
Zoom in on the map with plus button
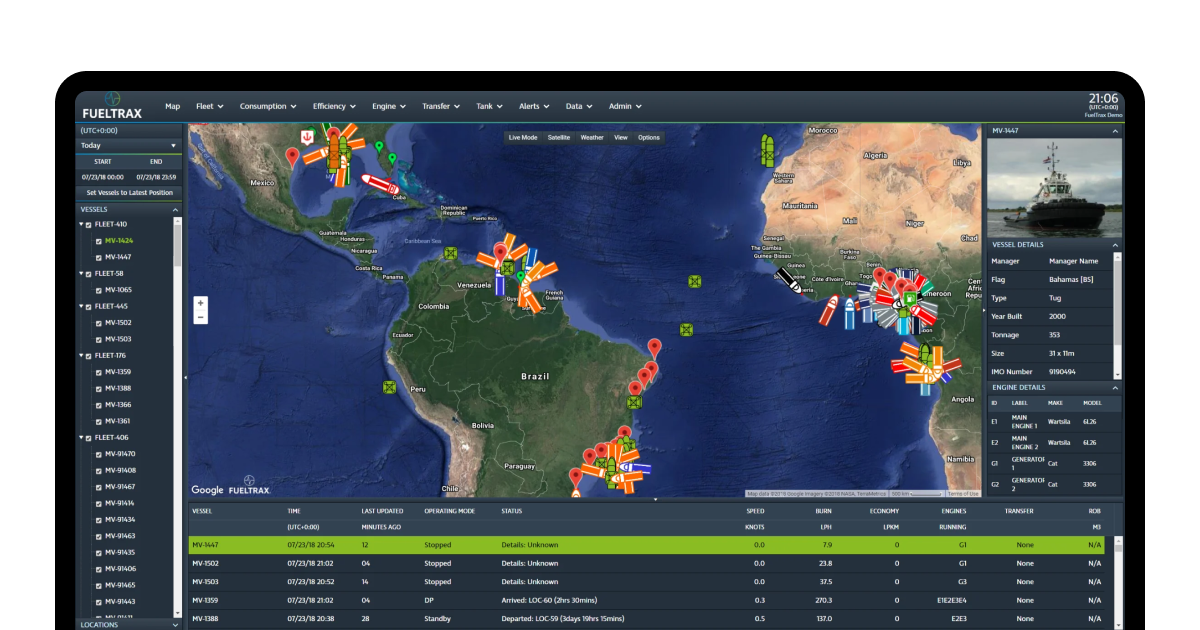pos(201,303)
